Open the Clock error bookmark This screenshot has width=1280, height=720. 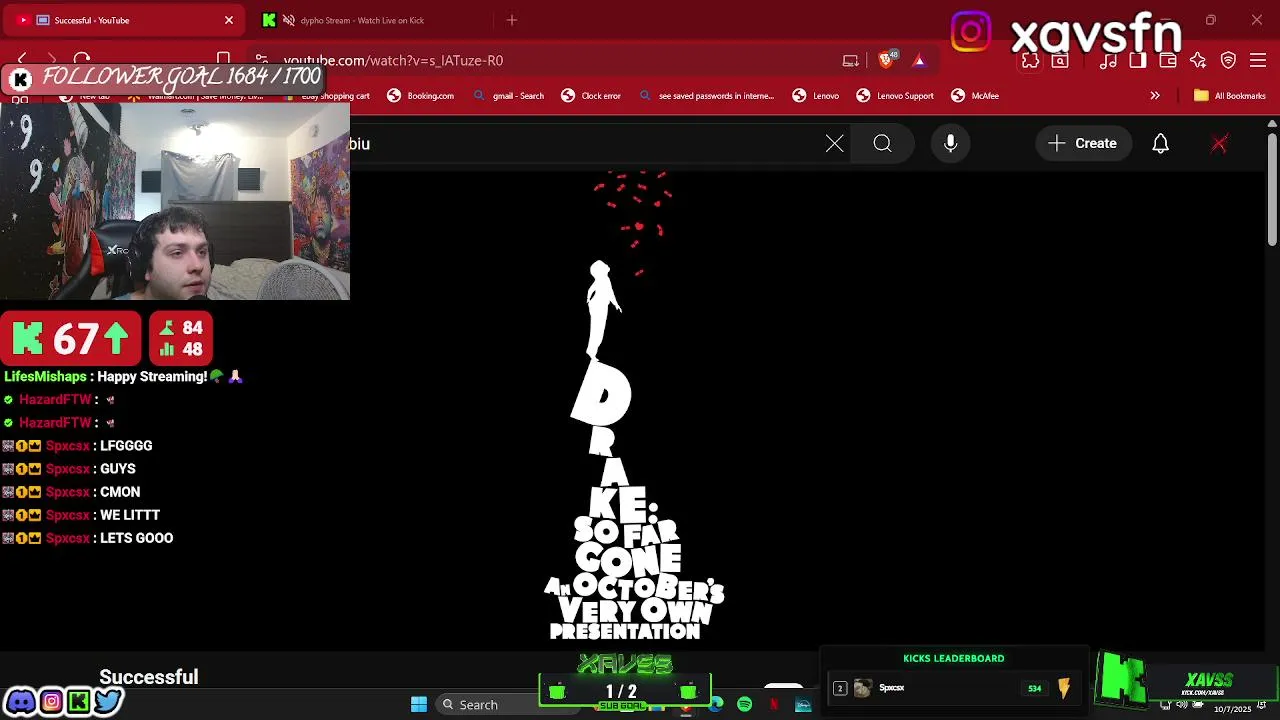click(x=590, y=96)
